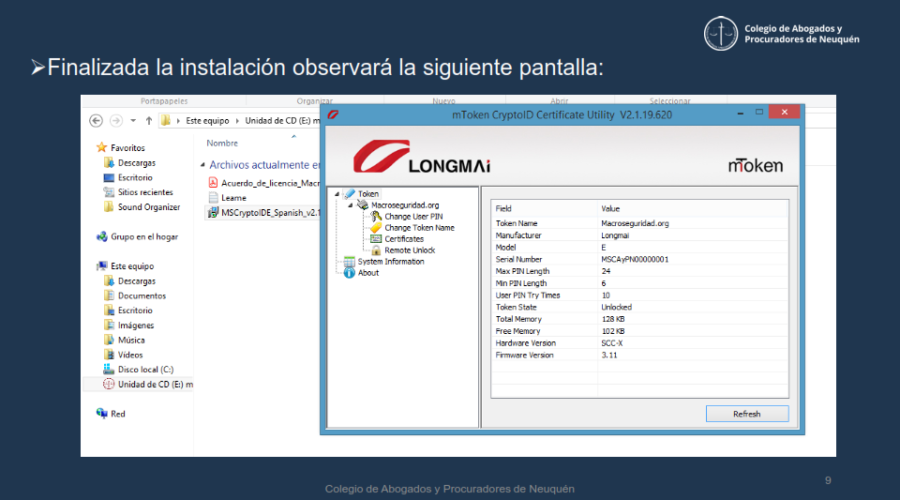Open Imágenes folder in sidebar
Screen dimensions: 900x500
point(136,325)
